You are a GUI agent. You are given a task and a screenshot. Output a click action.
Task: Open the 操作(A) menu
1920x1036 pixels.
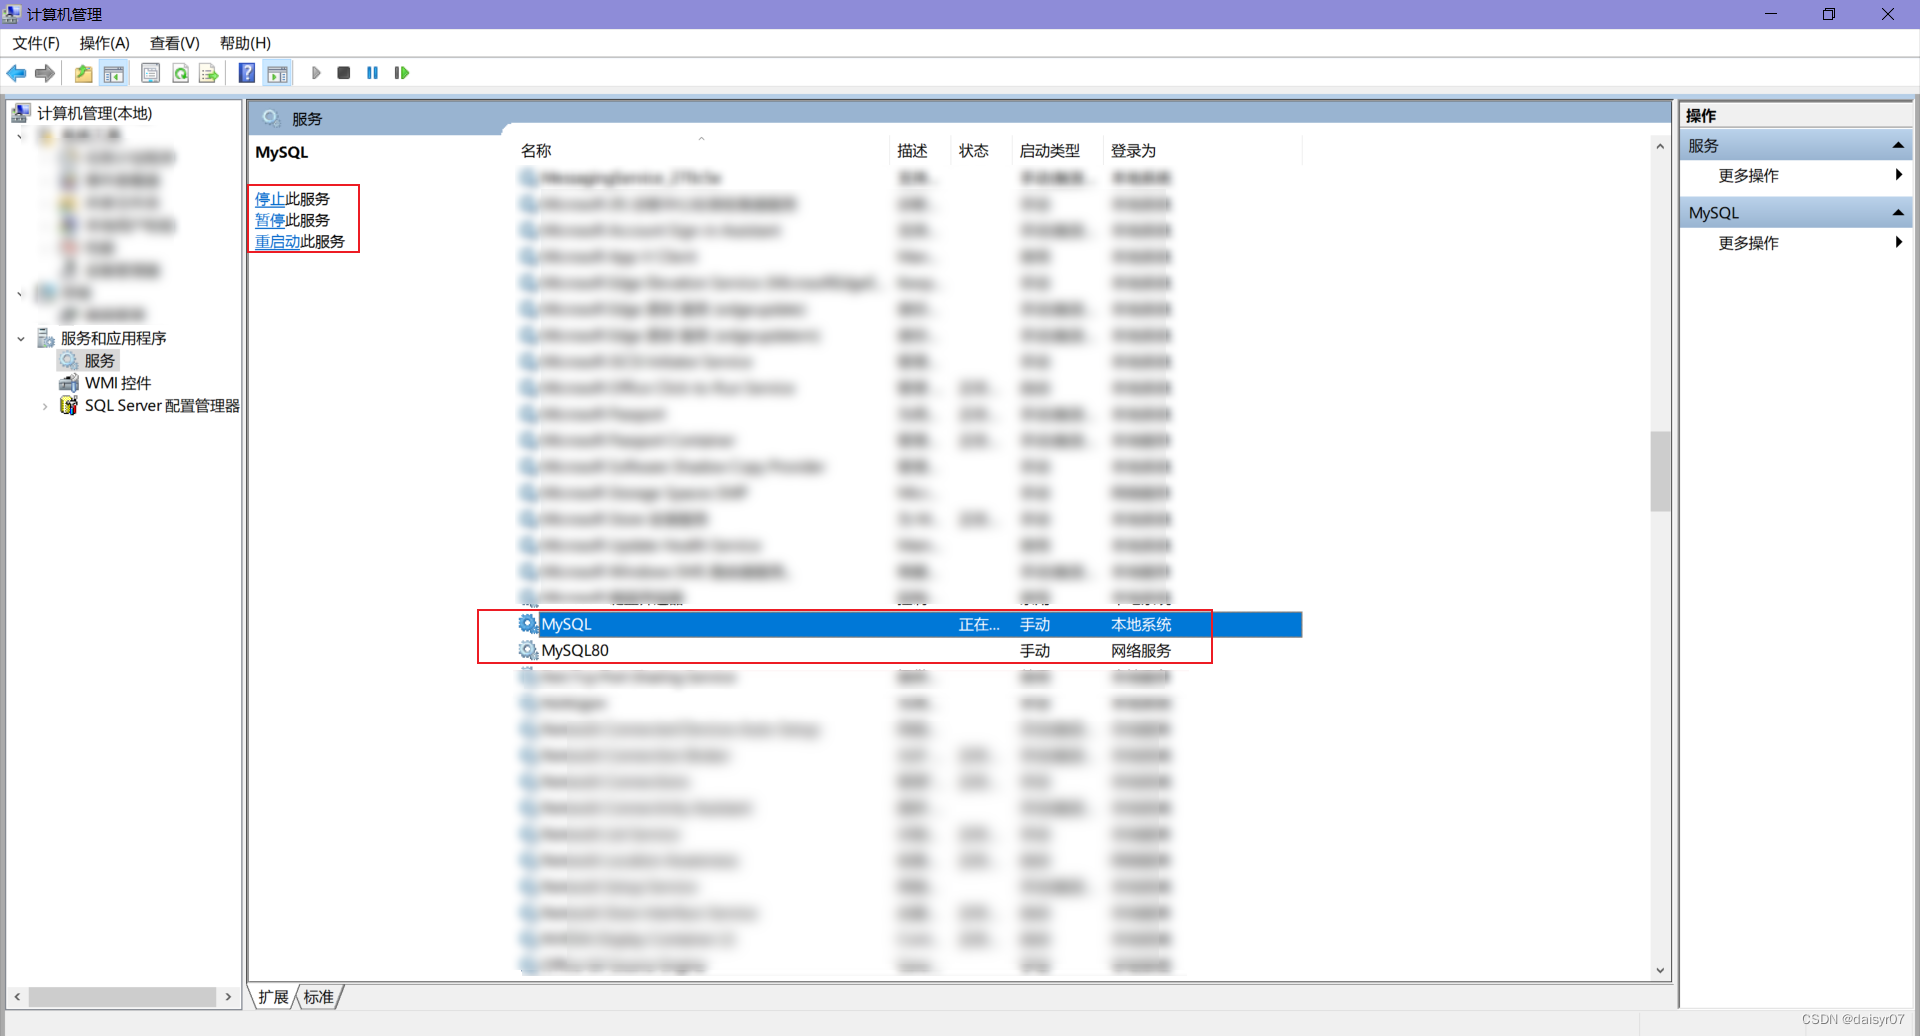(x=105, y=43)
